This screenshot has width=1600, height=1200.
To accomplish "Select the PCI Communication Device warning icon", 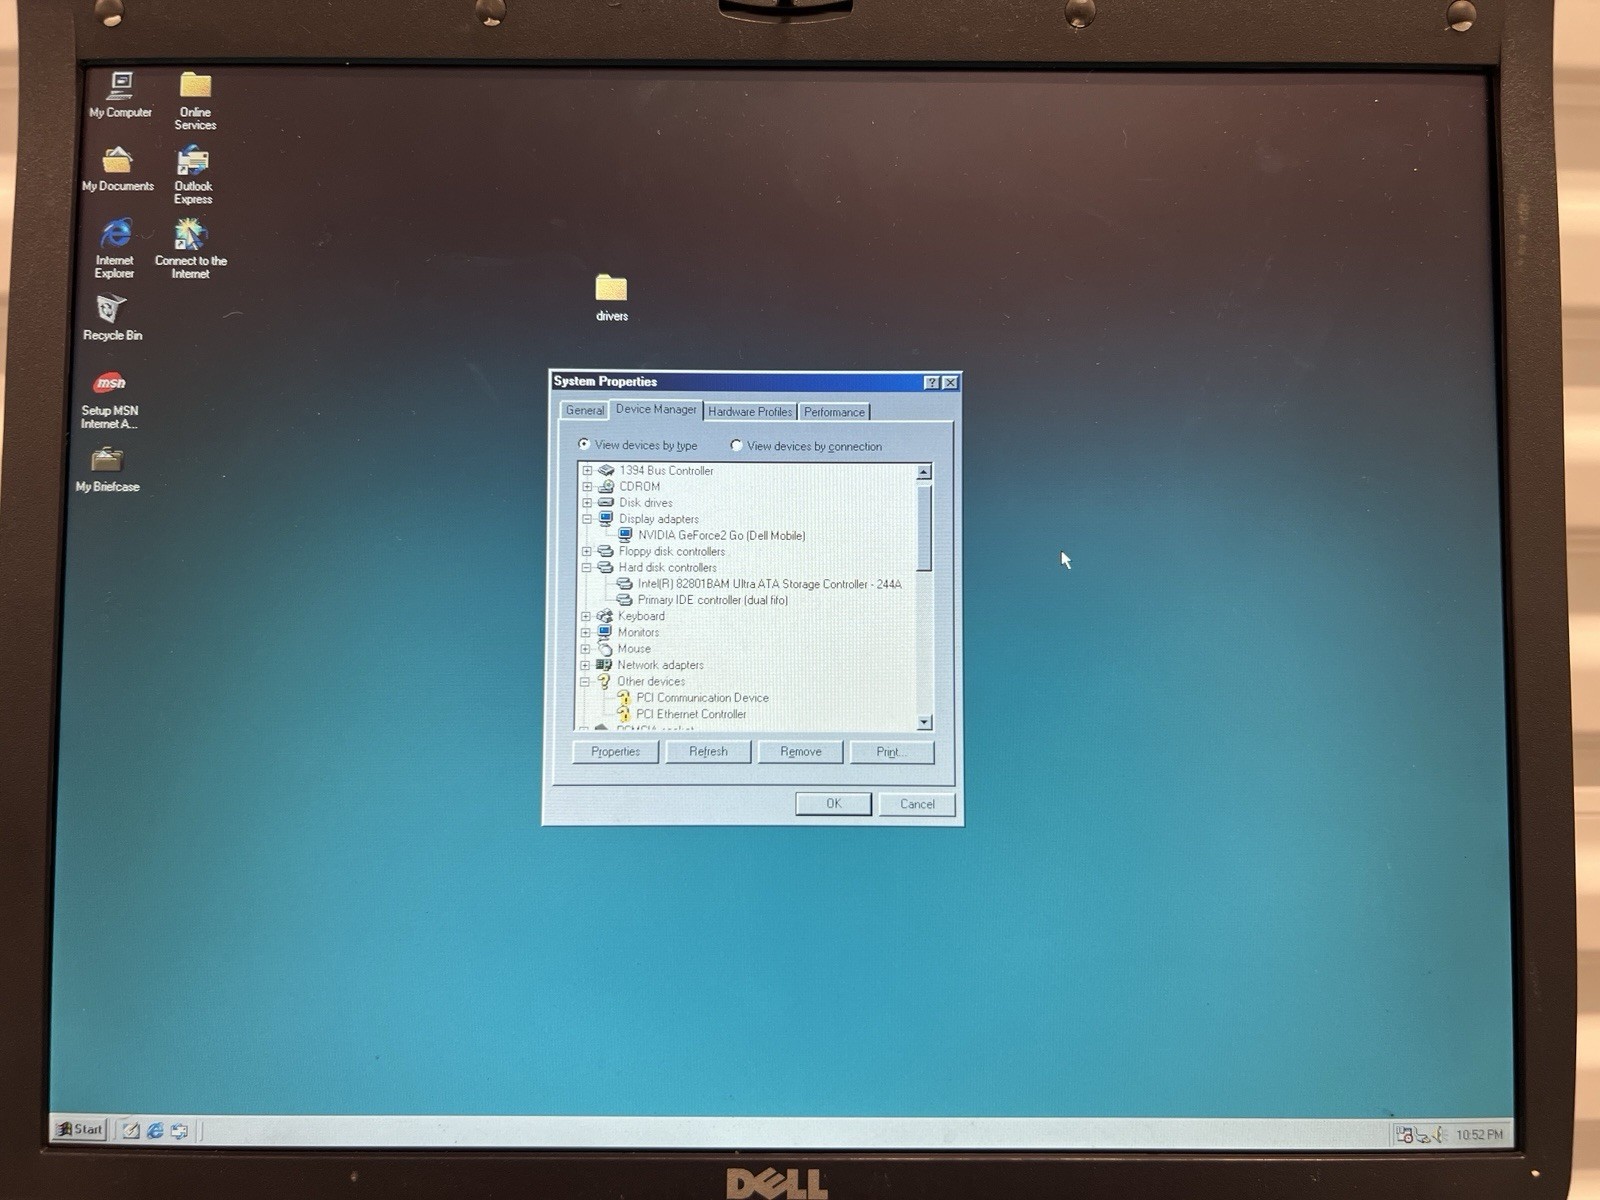I will [623, 698].
